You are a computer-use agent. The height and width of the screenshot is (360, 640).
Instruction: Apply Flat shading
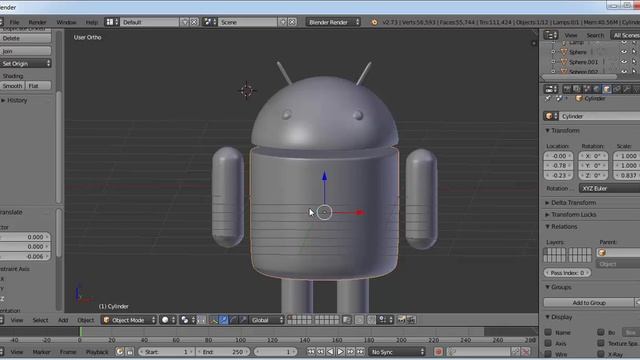point(38,86)
